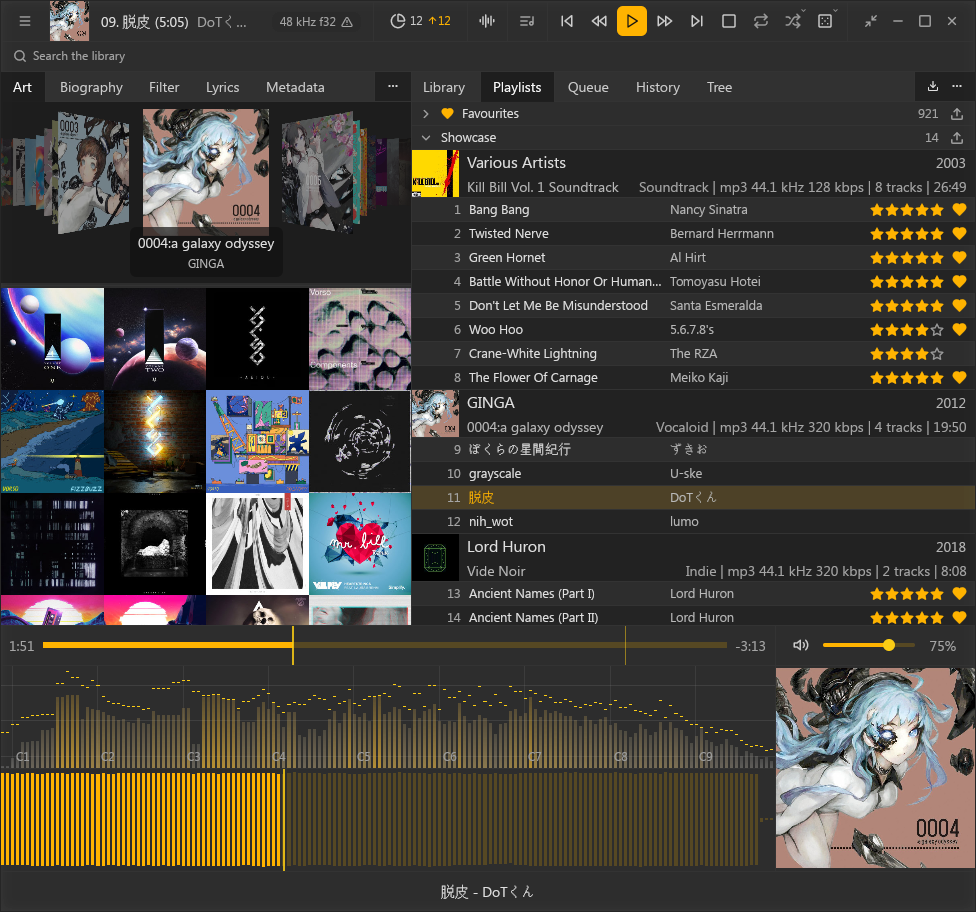
Task: Collapse the Showcase playlist
Action: (426, 138)
